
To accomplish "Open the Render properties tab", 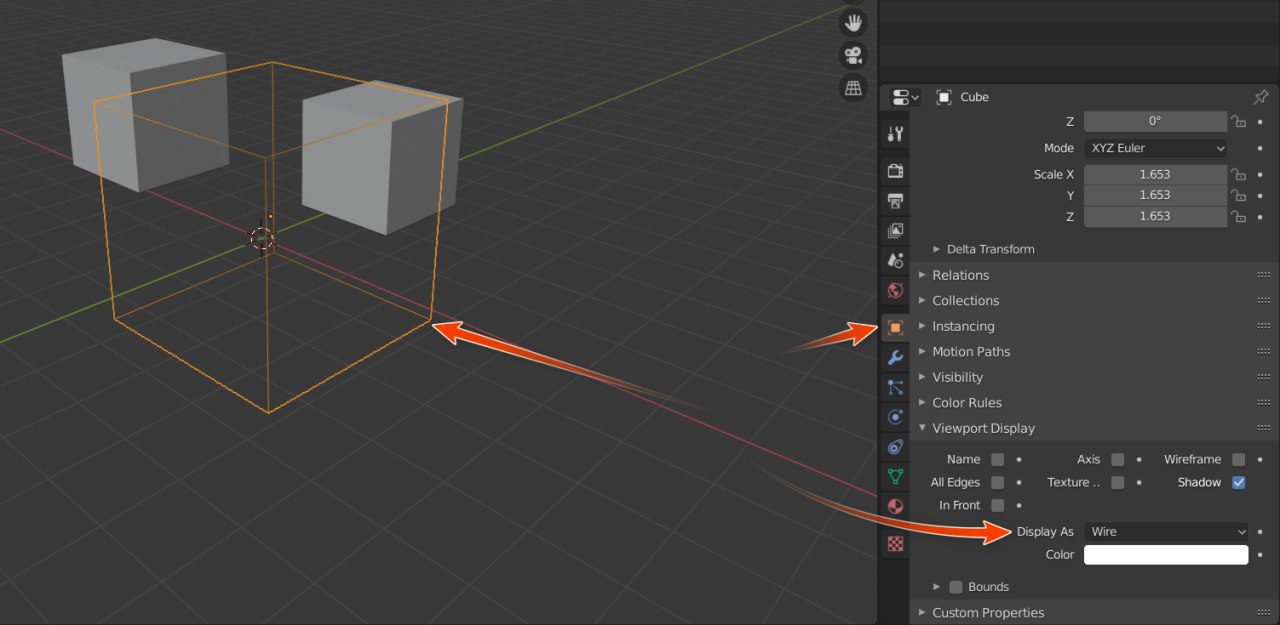I will pyautogui.click(x=896, y=171).
